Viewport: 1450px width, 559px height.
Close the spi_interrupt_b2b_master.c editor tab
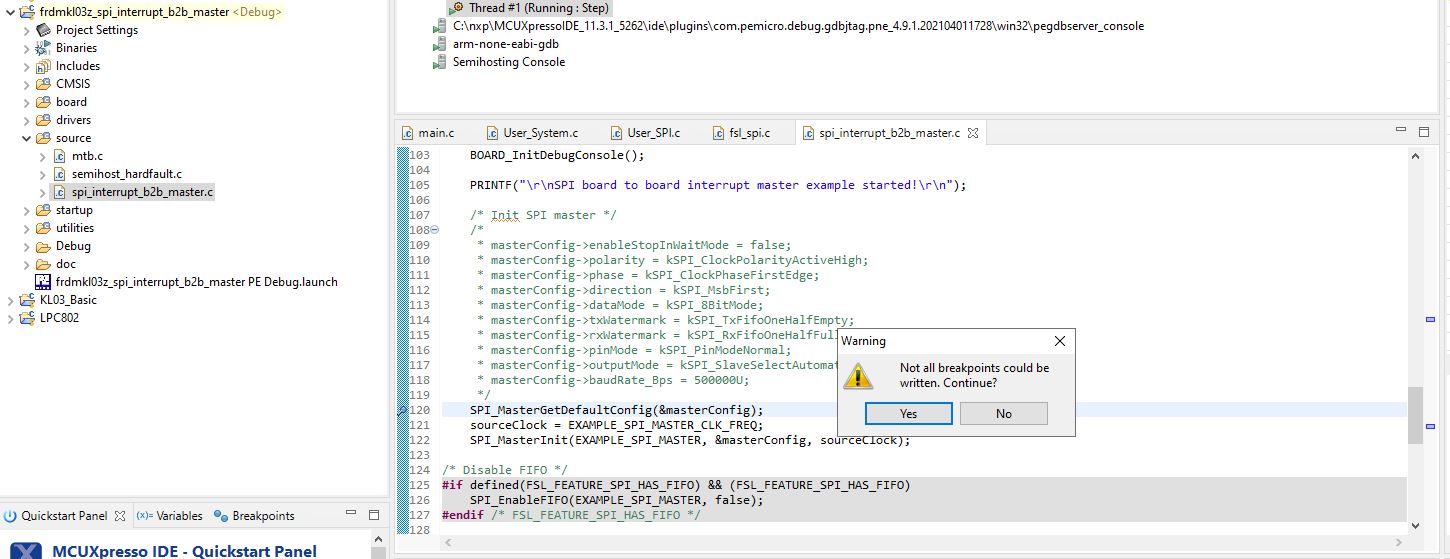pyautogui.click(x=973, y=132)
